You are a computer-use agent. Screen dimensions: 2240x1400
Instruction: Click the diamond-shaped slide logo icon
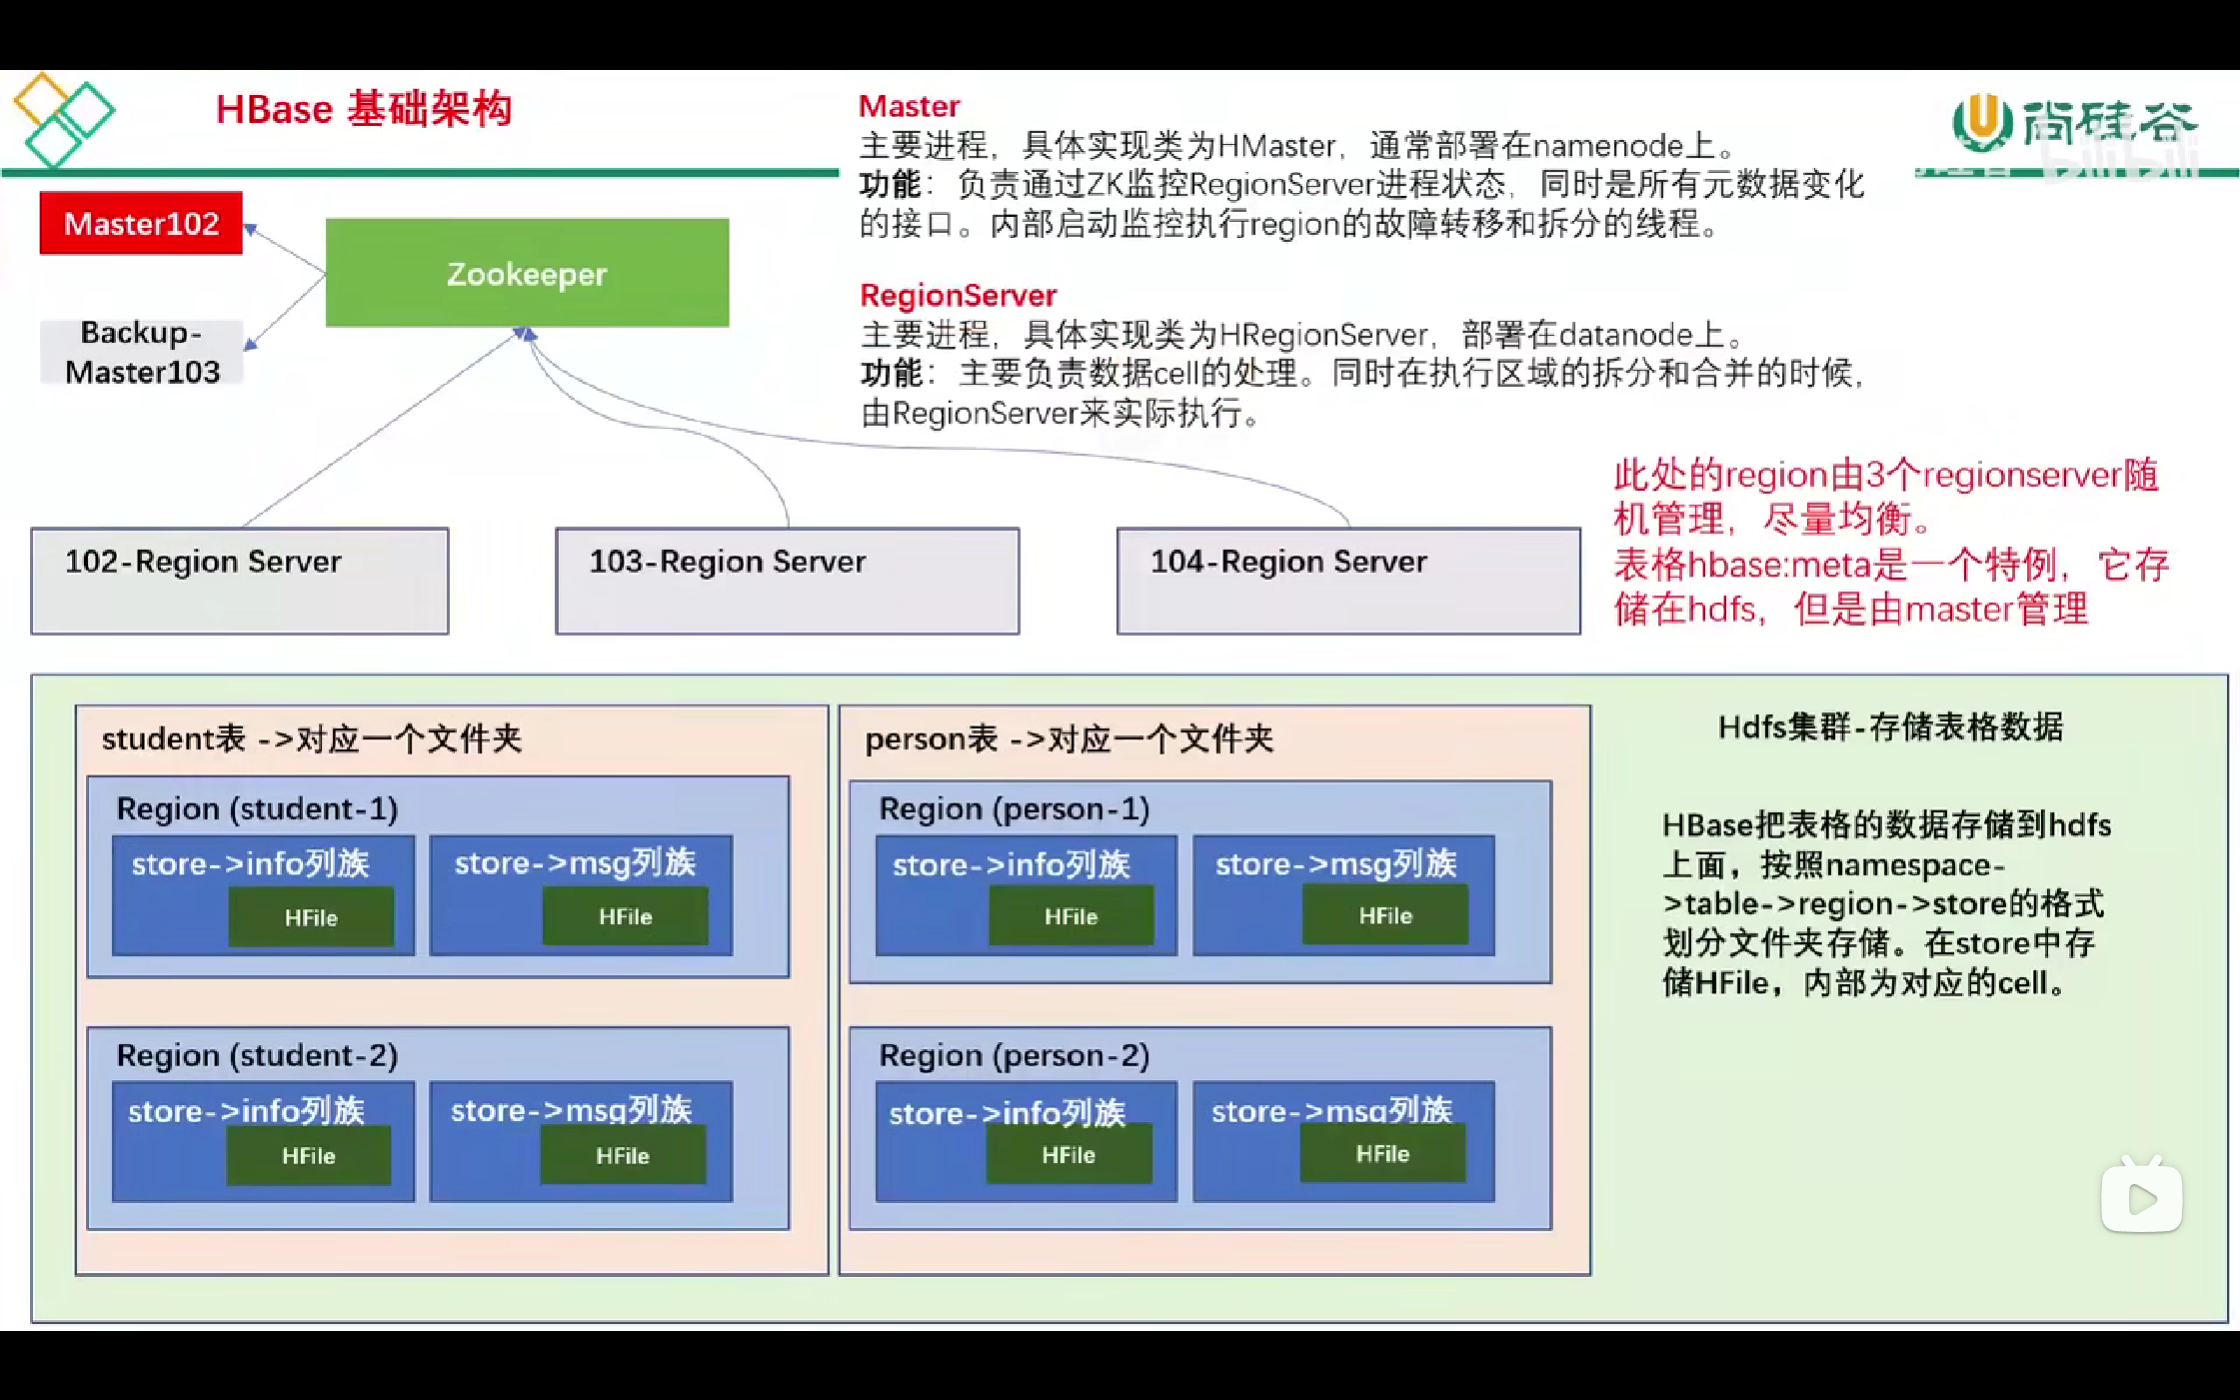tap(64, 119)
